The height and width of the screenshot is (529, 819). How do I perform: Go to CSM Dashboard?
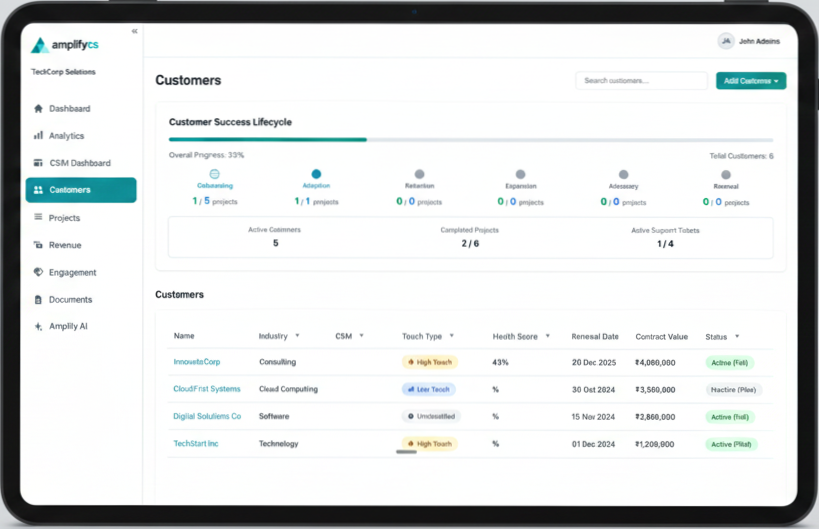tap(81, 163)
